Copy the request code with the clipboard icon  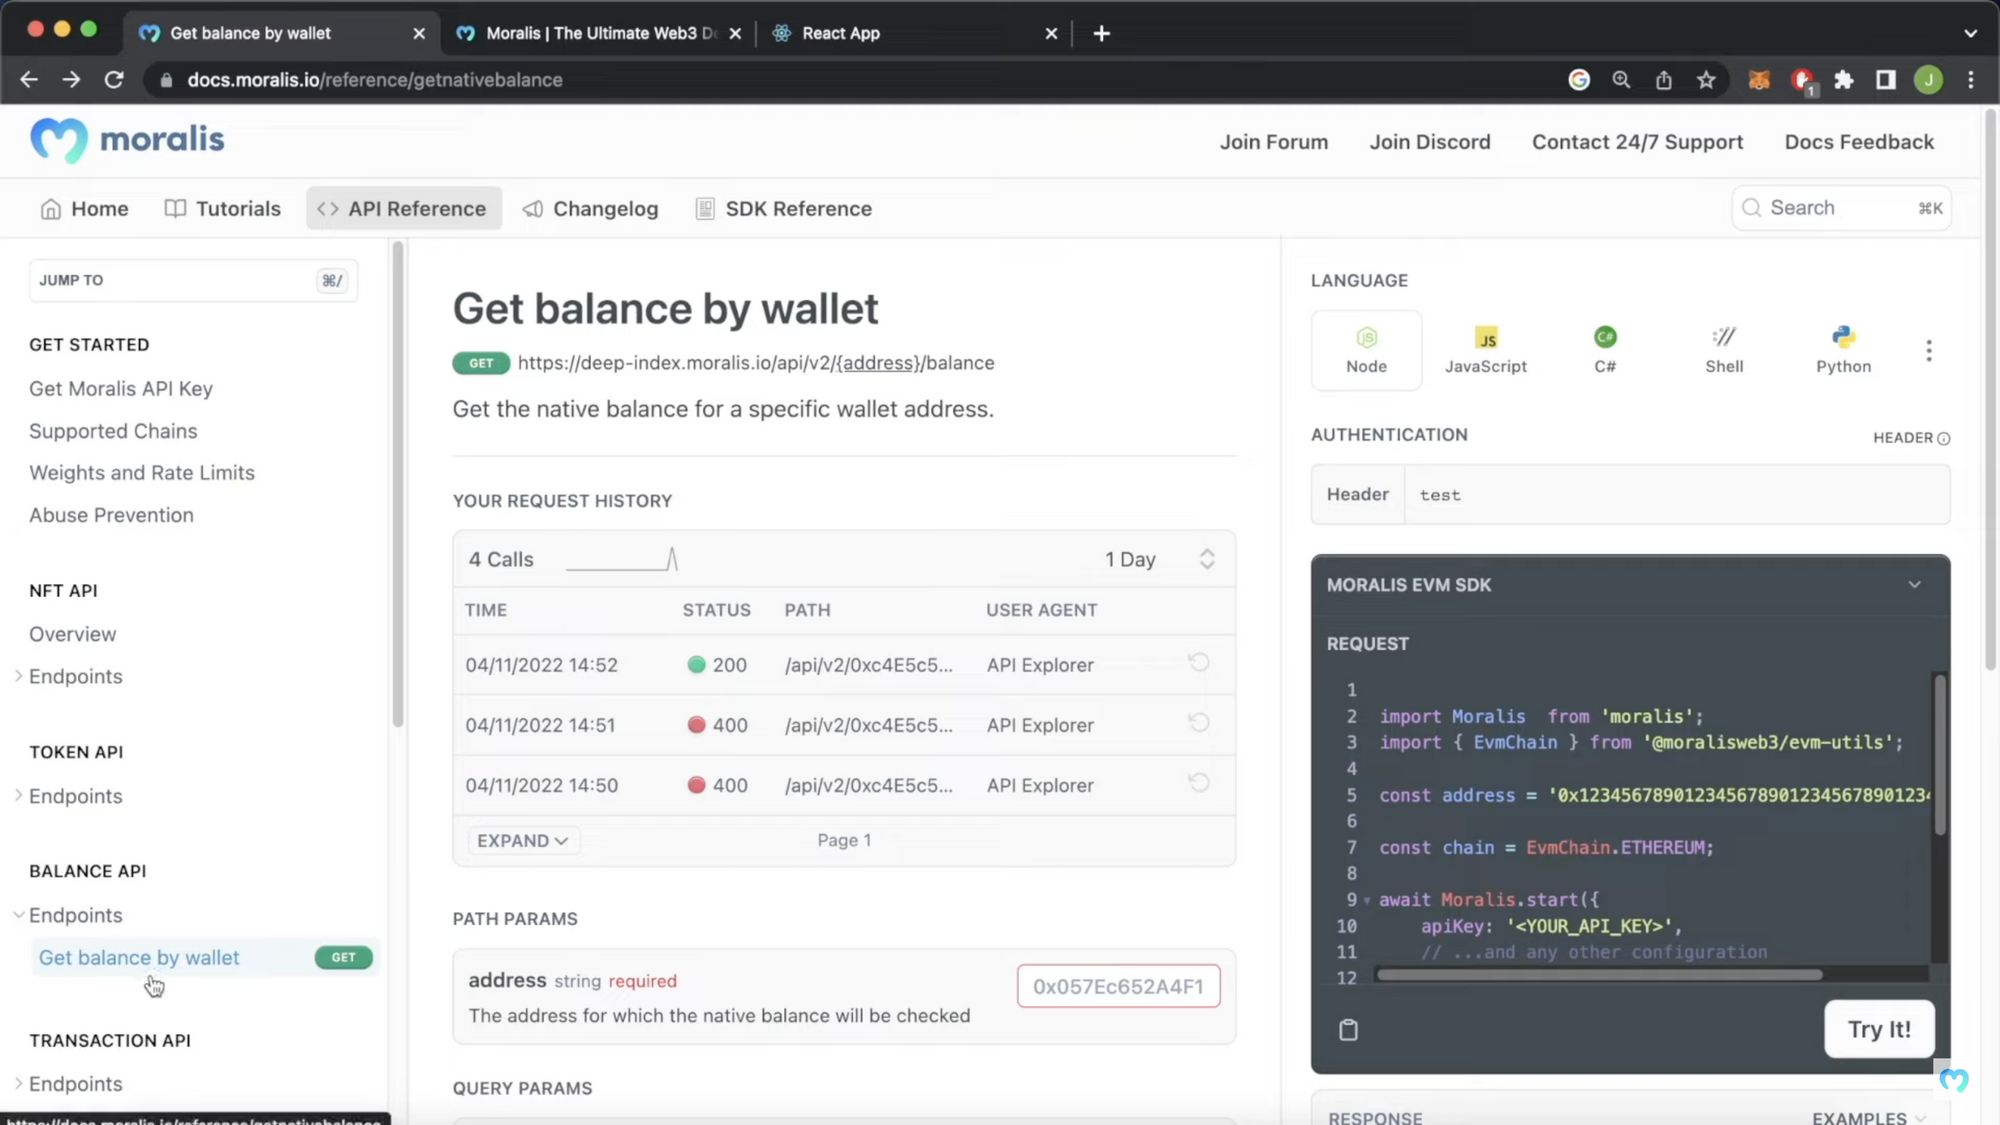(x=1348, y=1030)
